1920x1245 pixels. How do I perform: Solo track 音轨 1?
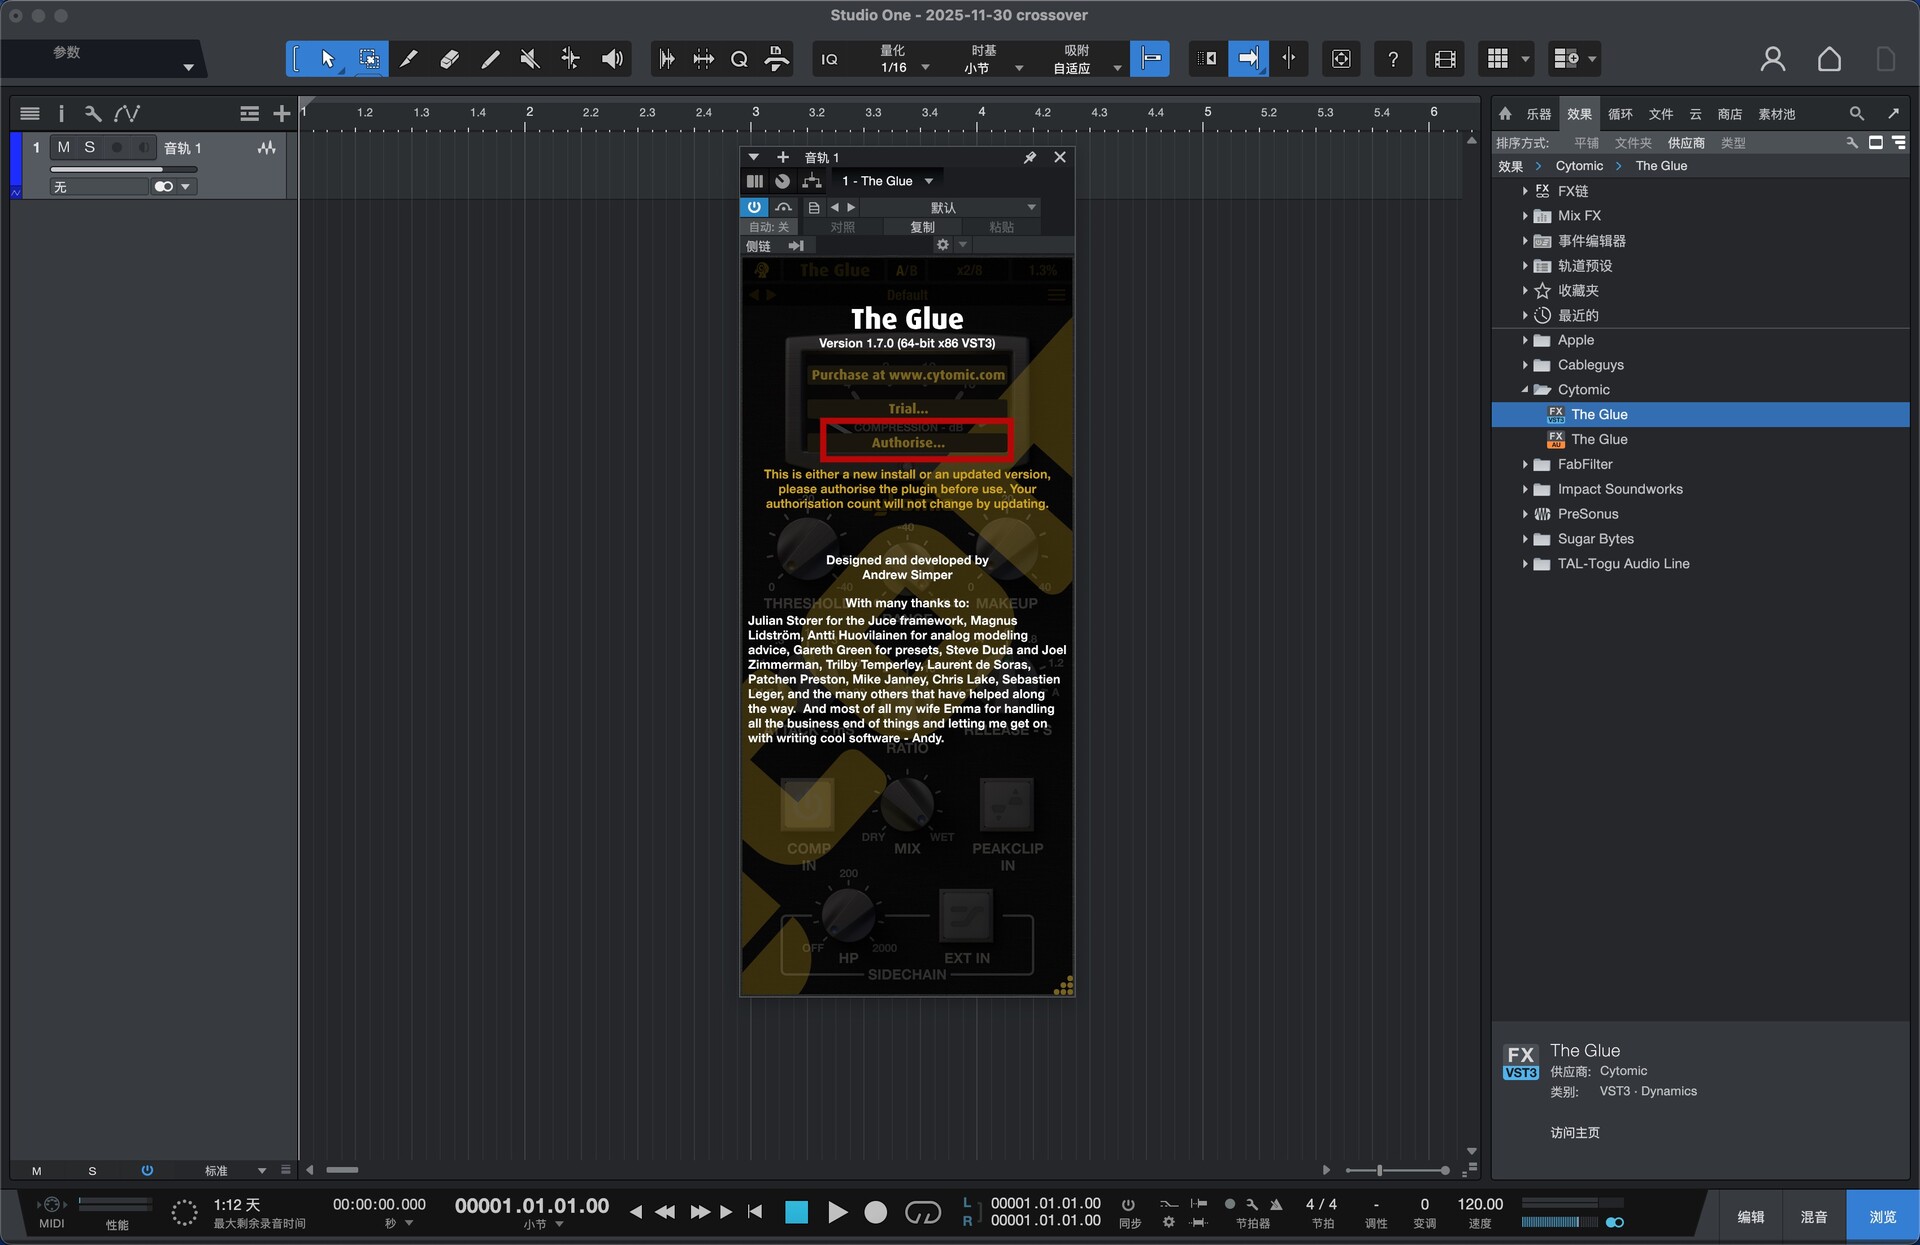[90, 148]
